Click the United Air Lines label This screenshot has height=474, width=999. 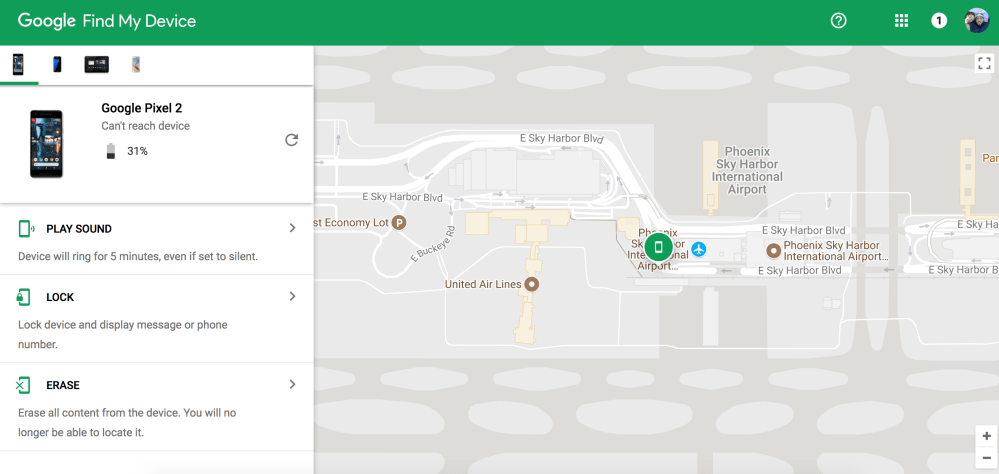[483, 284]
